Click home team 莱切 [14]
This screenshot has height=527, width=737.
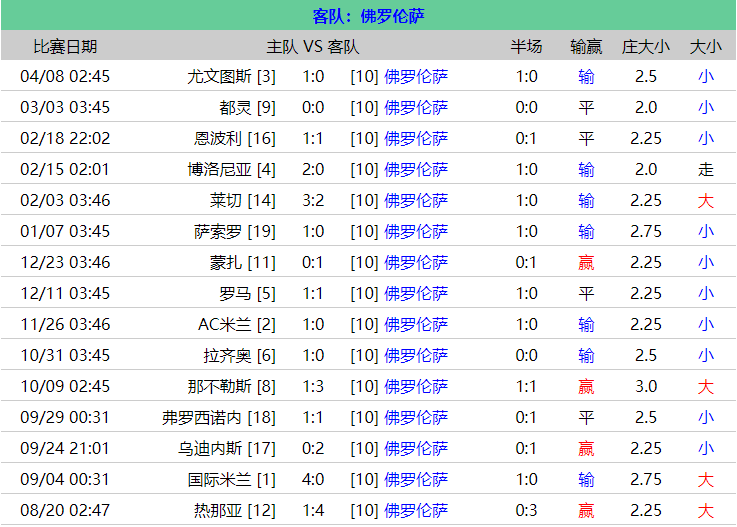pos(243,200)
